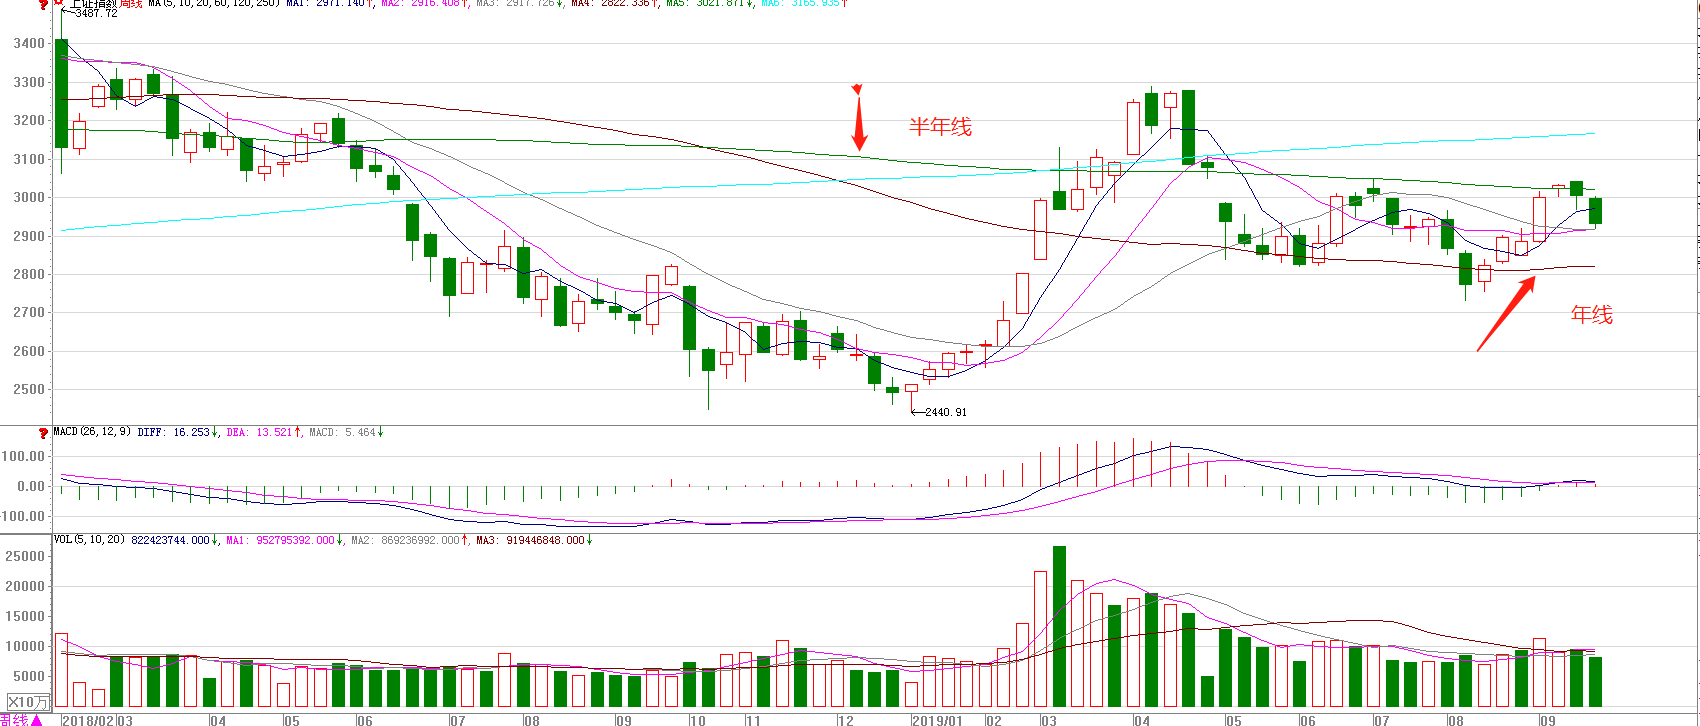Click the 2440.91 low price label
Image resolution: width=1700 pixels, height=726 pixels.
pos(946,412)
